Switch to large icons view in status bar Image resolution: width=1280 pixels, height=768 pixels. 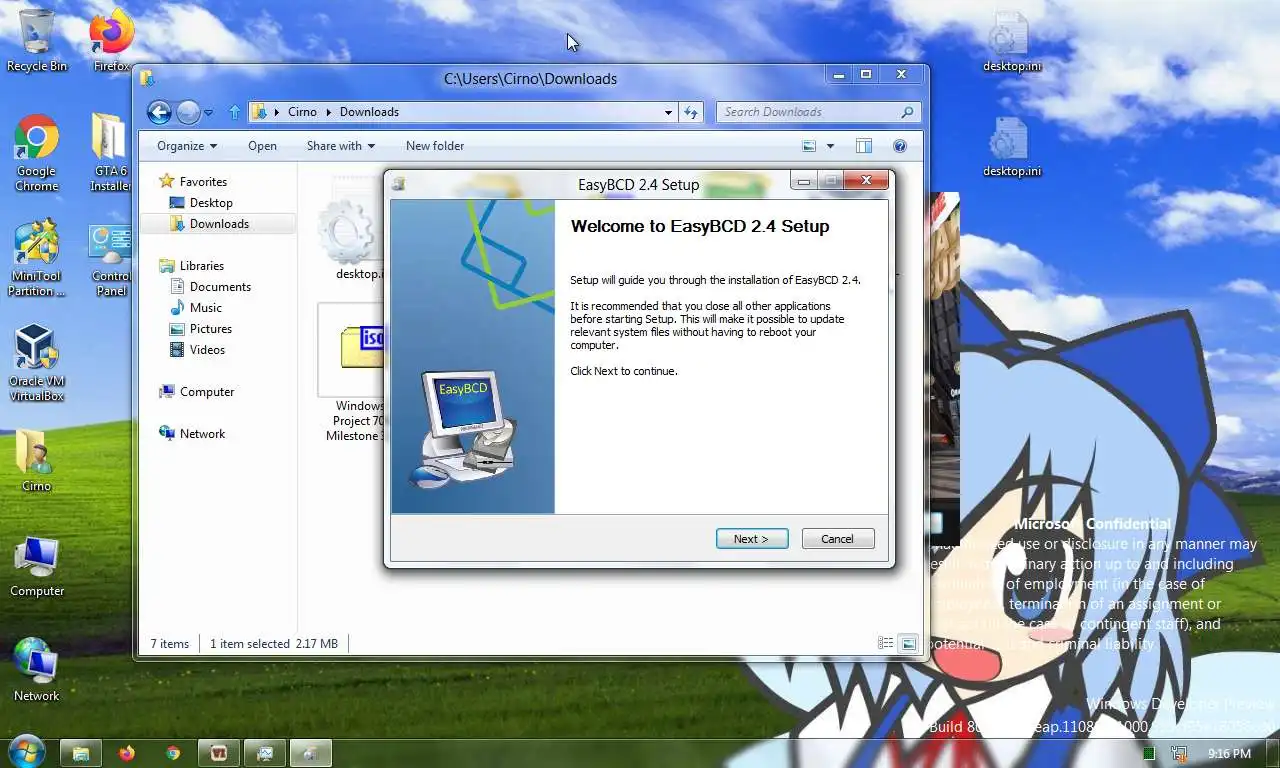(908, 643)
